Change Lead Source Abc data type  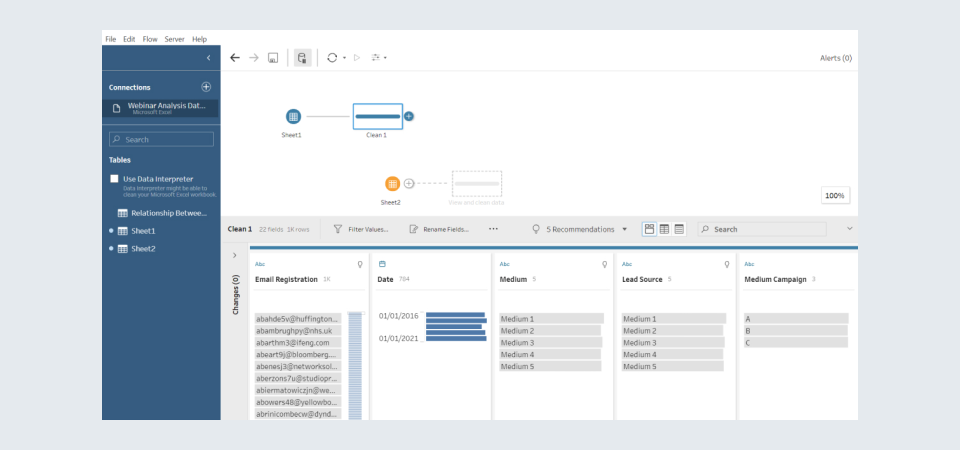[x=627, y=264]
